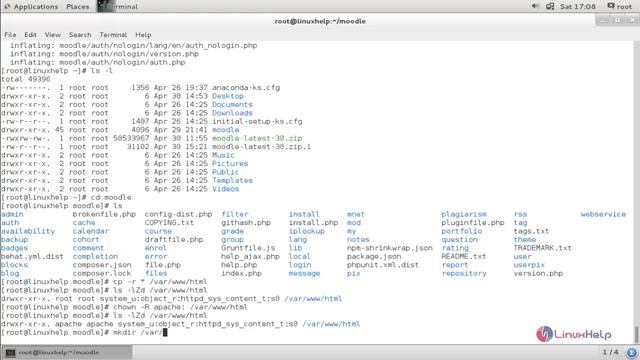
Task: Click the githash.php entry
Action: pyautogui.click(x=246, y=223)
